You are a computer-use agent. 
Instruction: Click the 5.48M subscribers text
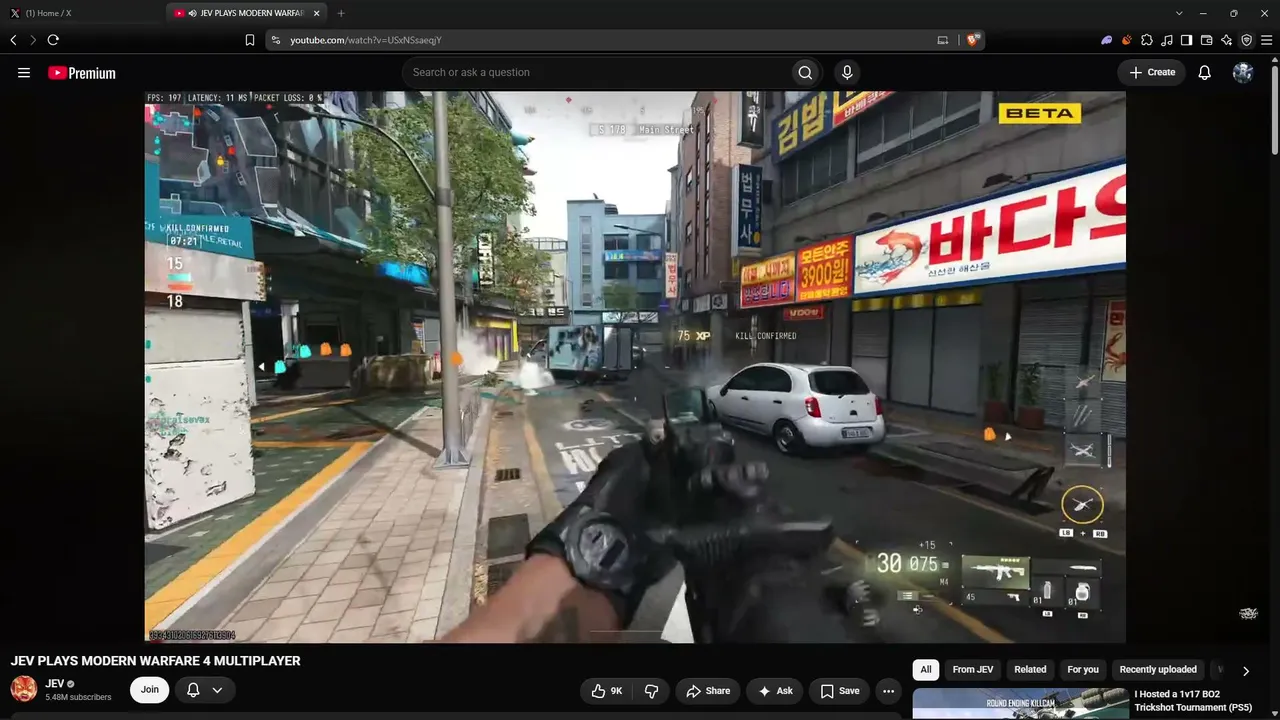pos(78,697)
